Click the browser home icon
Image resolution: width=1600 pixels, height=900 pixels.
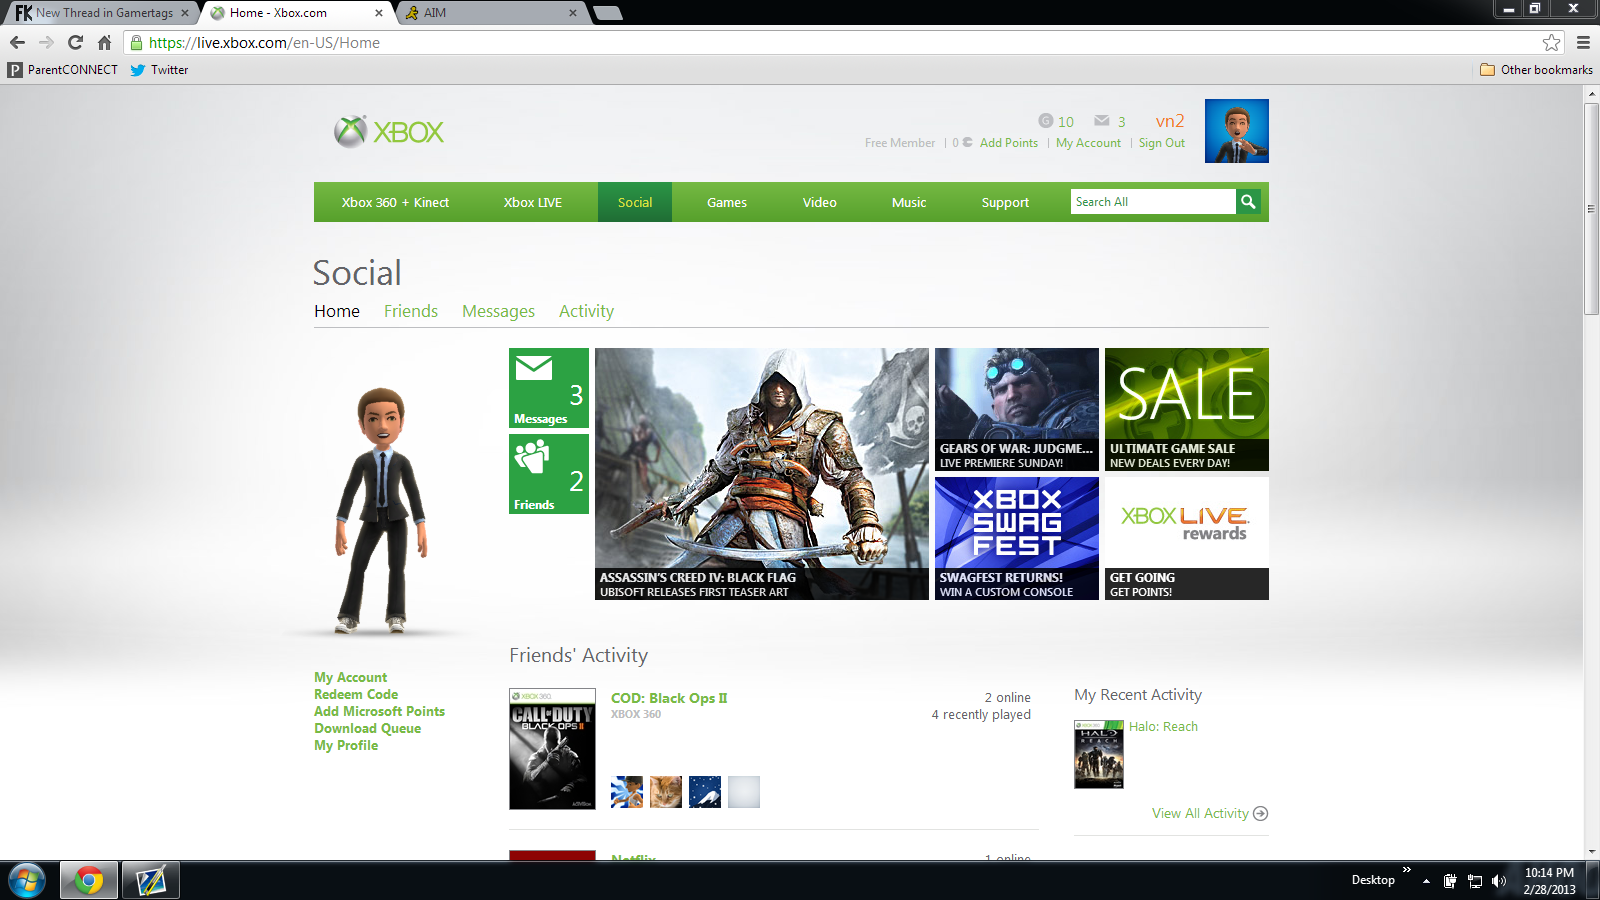click(x=104, y=42)
